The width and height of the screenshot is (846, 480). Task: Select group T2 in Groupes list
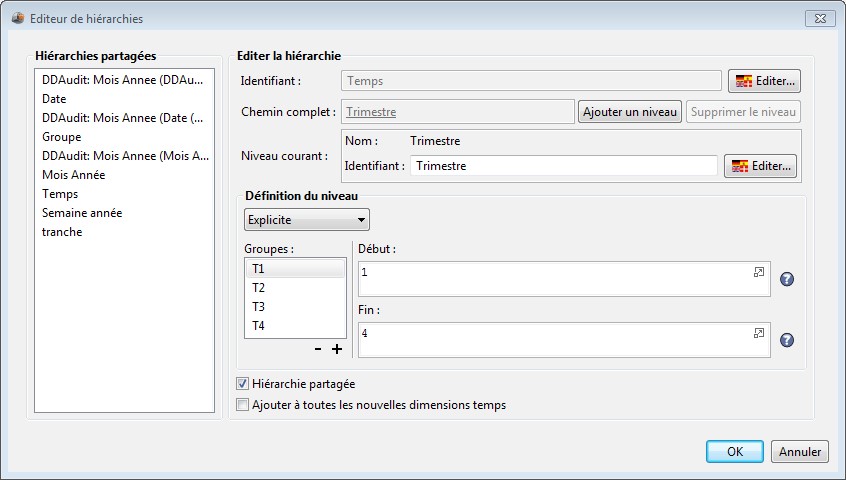tap(259, 288)
